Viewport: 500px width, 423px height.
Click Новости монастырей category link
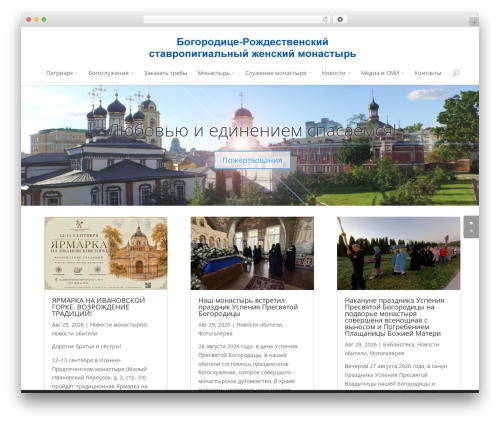coord(119,325)
